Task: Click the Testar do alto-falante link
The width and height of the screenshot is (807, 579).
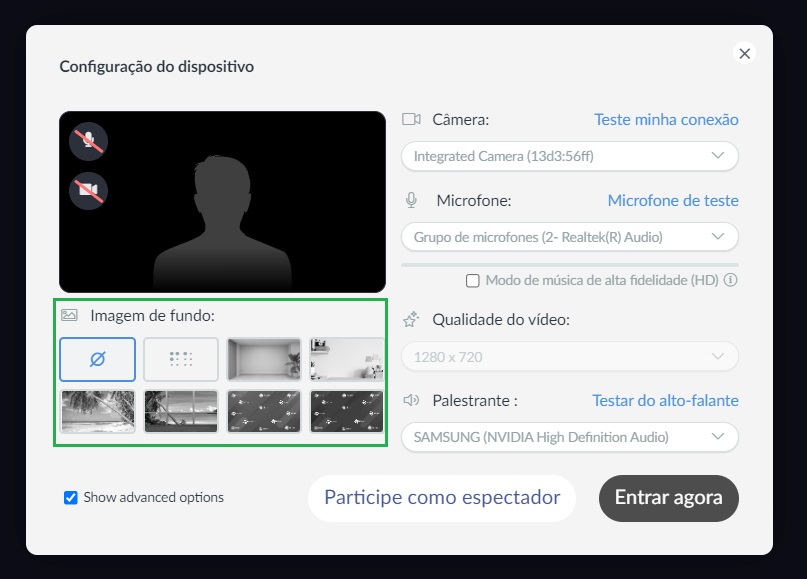Action: pyautogui.click(x=665, y=400)
